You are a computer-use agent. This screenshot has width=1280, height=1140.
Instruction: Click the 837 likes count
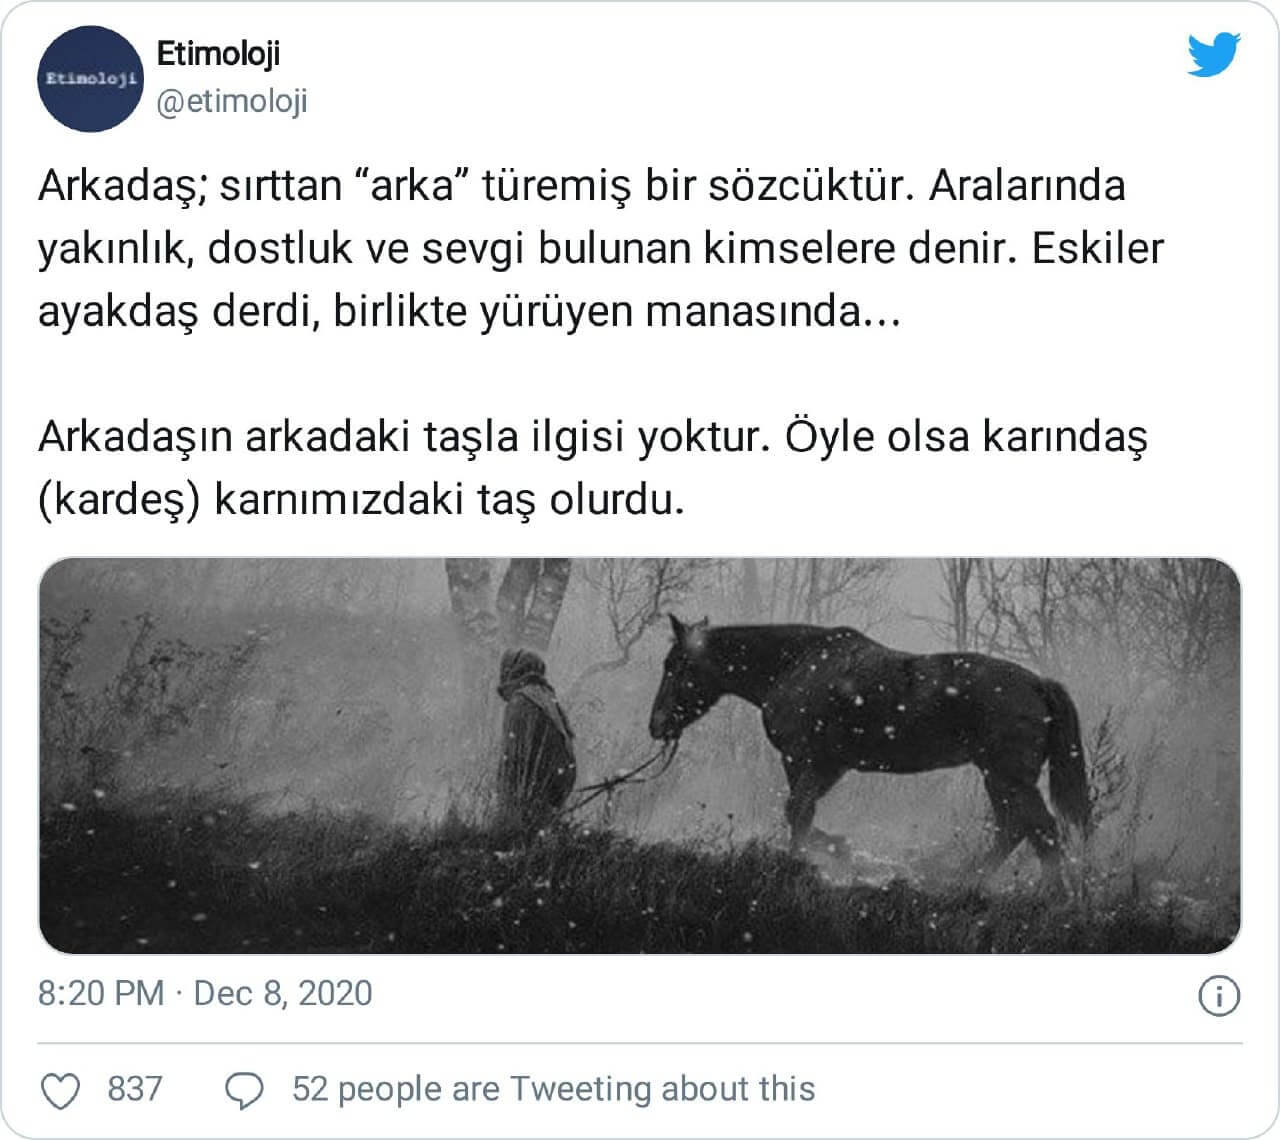[x=135, y=1089]
